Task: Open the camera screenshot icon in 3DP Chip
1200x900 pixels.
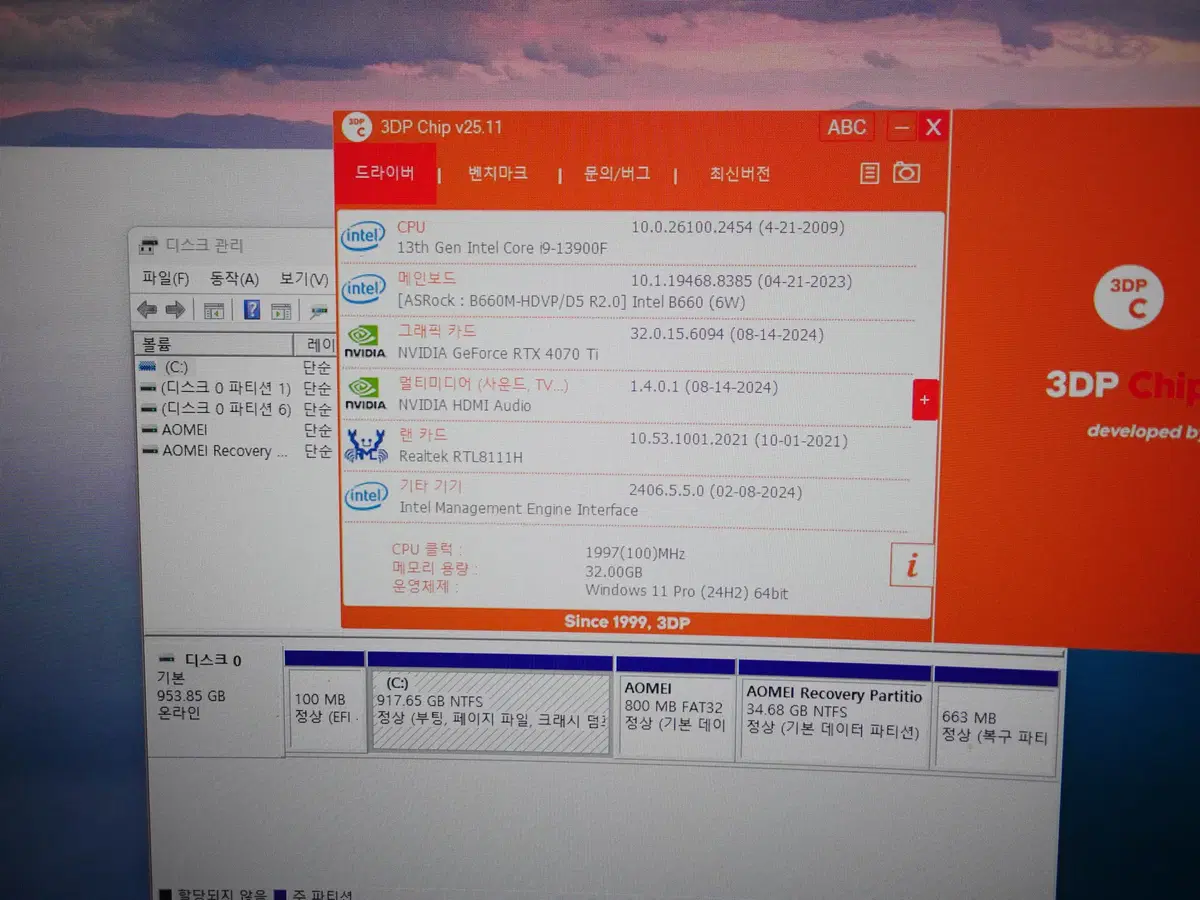Action: tap(906, 172)
